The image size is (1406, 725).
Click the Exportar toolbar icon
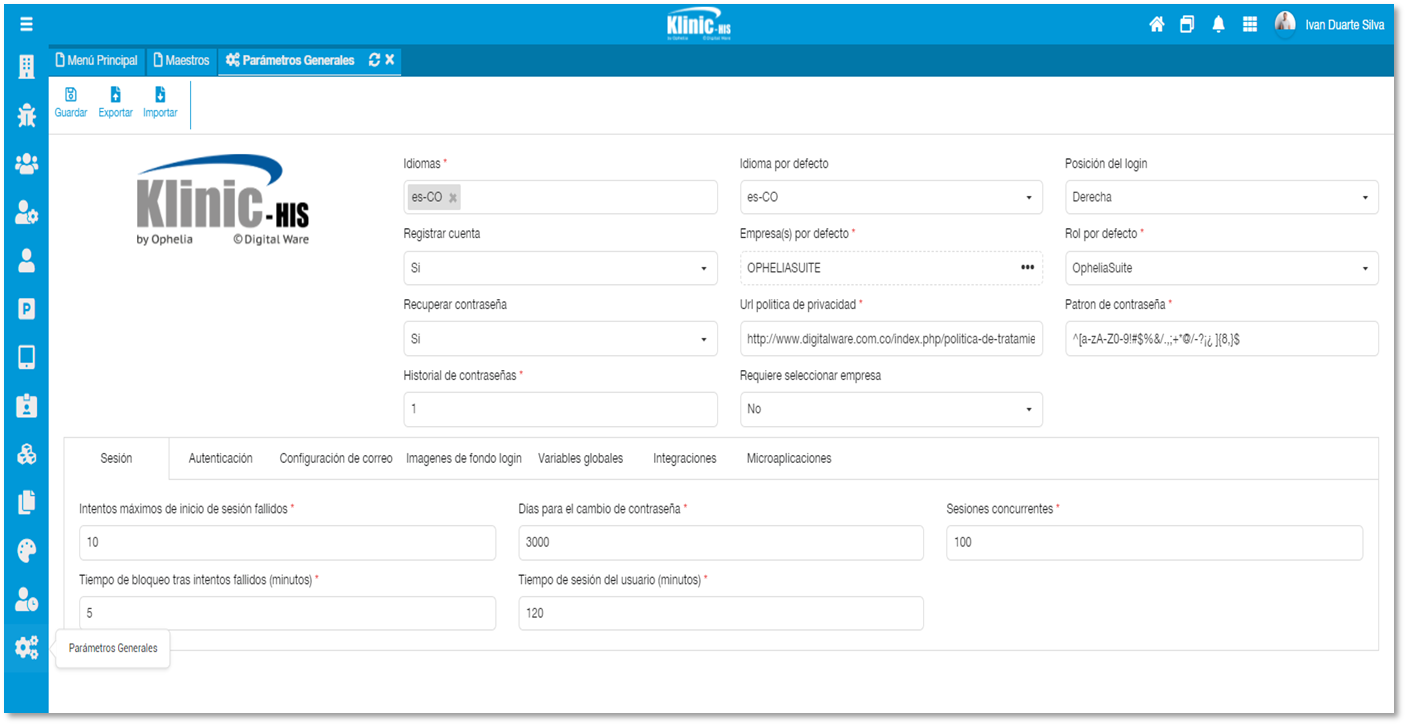115,95
